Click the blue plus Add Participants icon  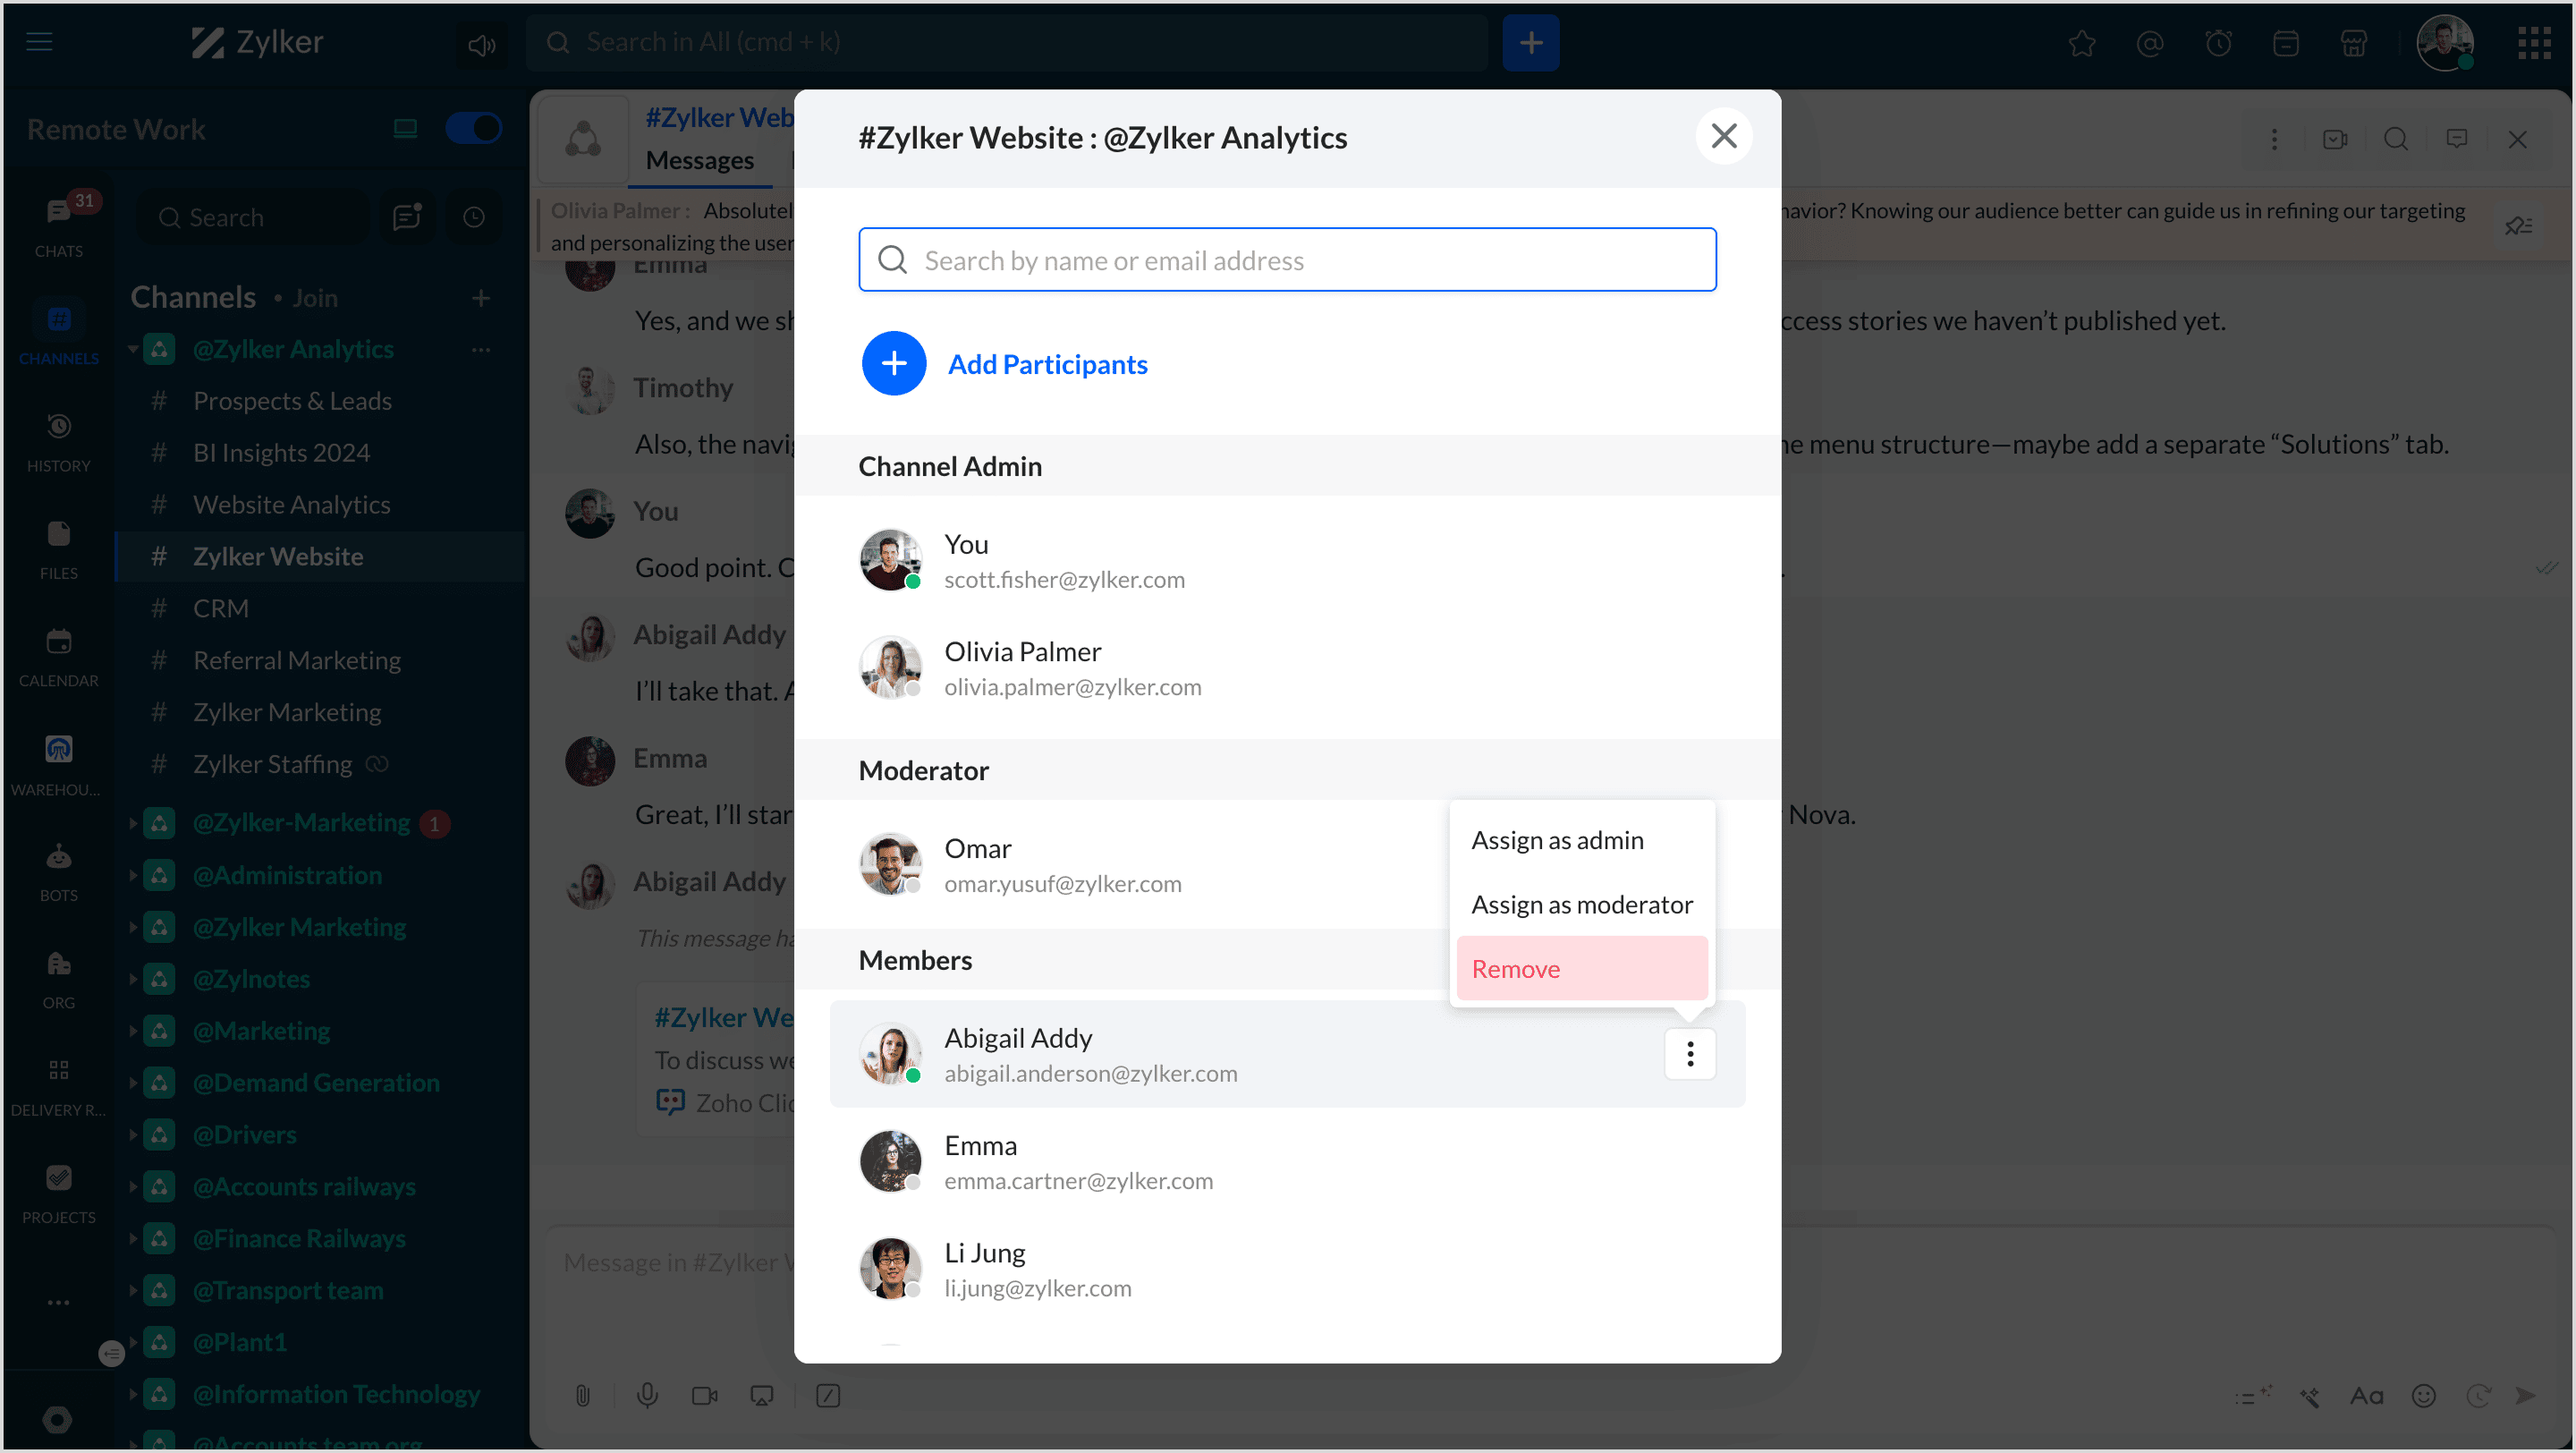click(x=893, y=363)
